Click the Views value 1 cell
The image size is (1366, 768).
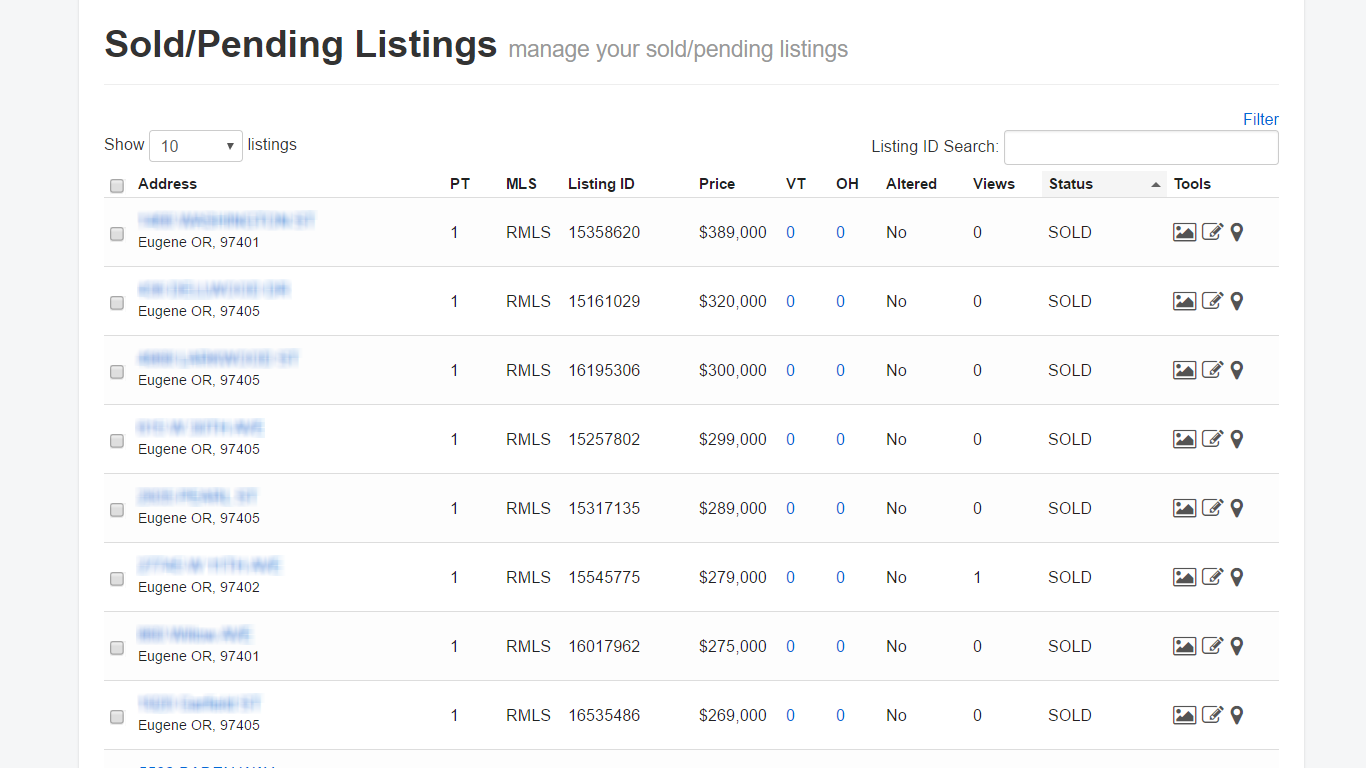[977, 577]
